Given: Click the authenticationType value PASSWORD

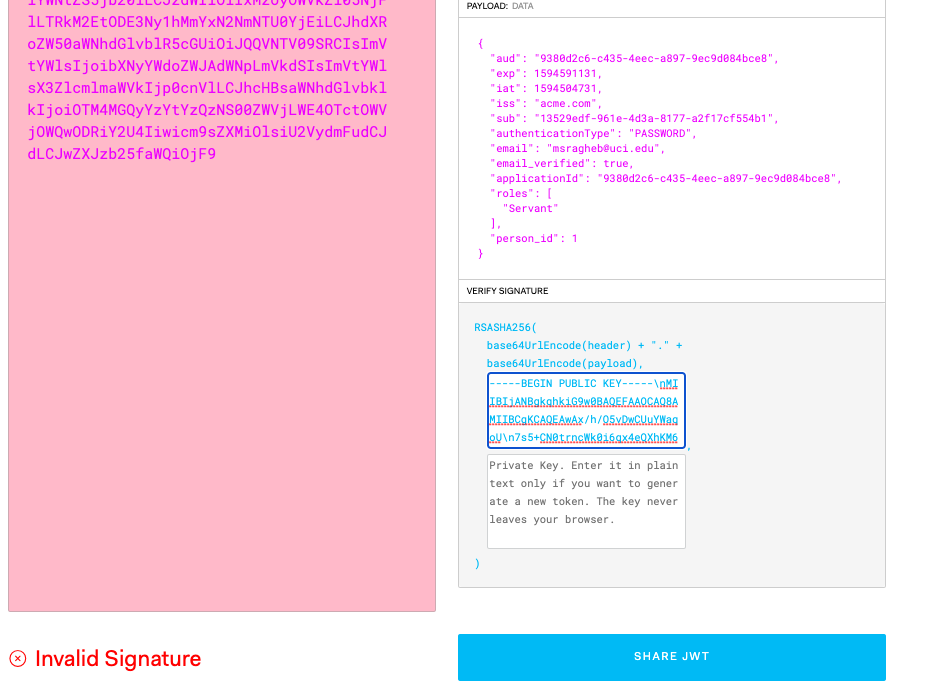Looking at the screenshot, I should (662, 133).
